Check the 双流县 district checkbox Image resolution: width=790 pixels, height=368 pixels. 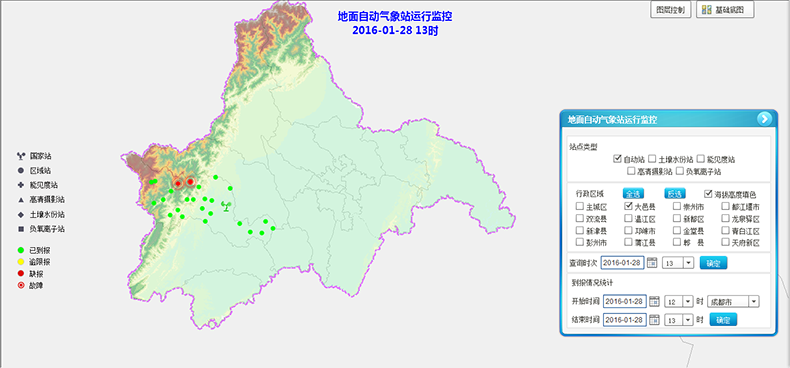pos(579,219)
